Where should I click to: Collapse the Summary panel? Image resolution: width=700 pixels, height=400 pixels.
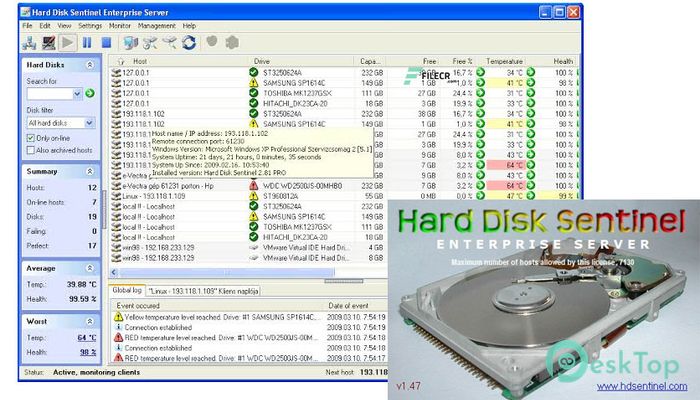[x=90, y=172]
